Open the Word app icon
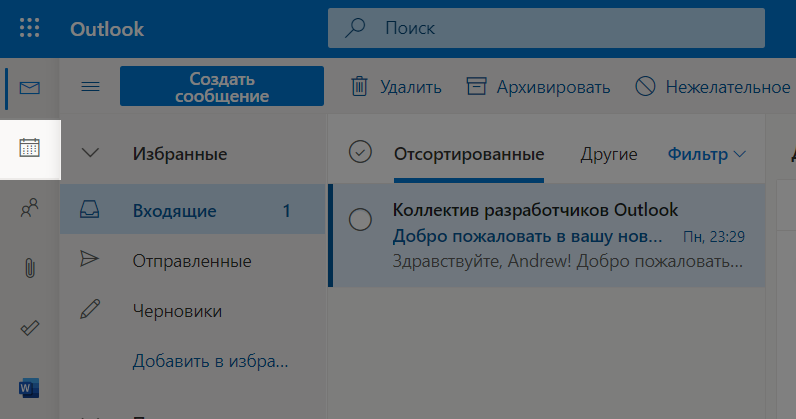The image size is (796, 419). (x=29, y=388)
